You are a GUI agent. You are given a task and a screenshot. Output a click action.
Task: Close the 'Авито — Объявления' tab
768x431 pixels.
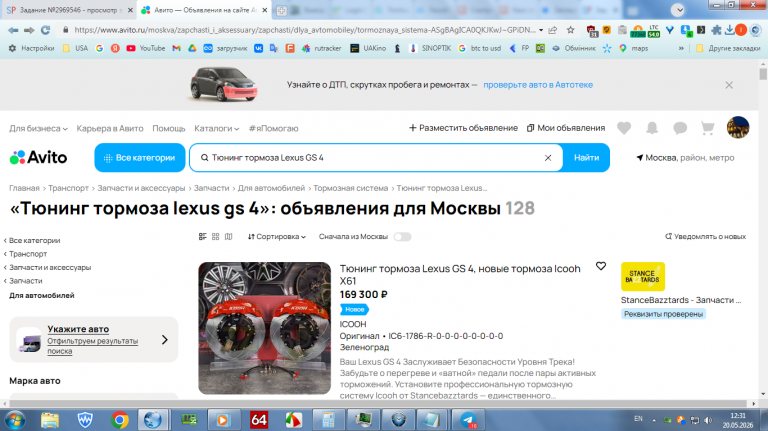pos(264,10)
